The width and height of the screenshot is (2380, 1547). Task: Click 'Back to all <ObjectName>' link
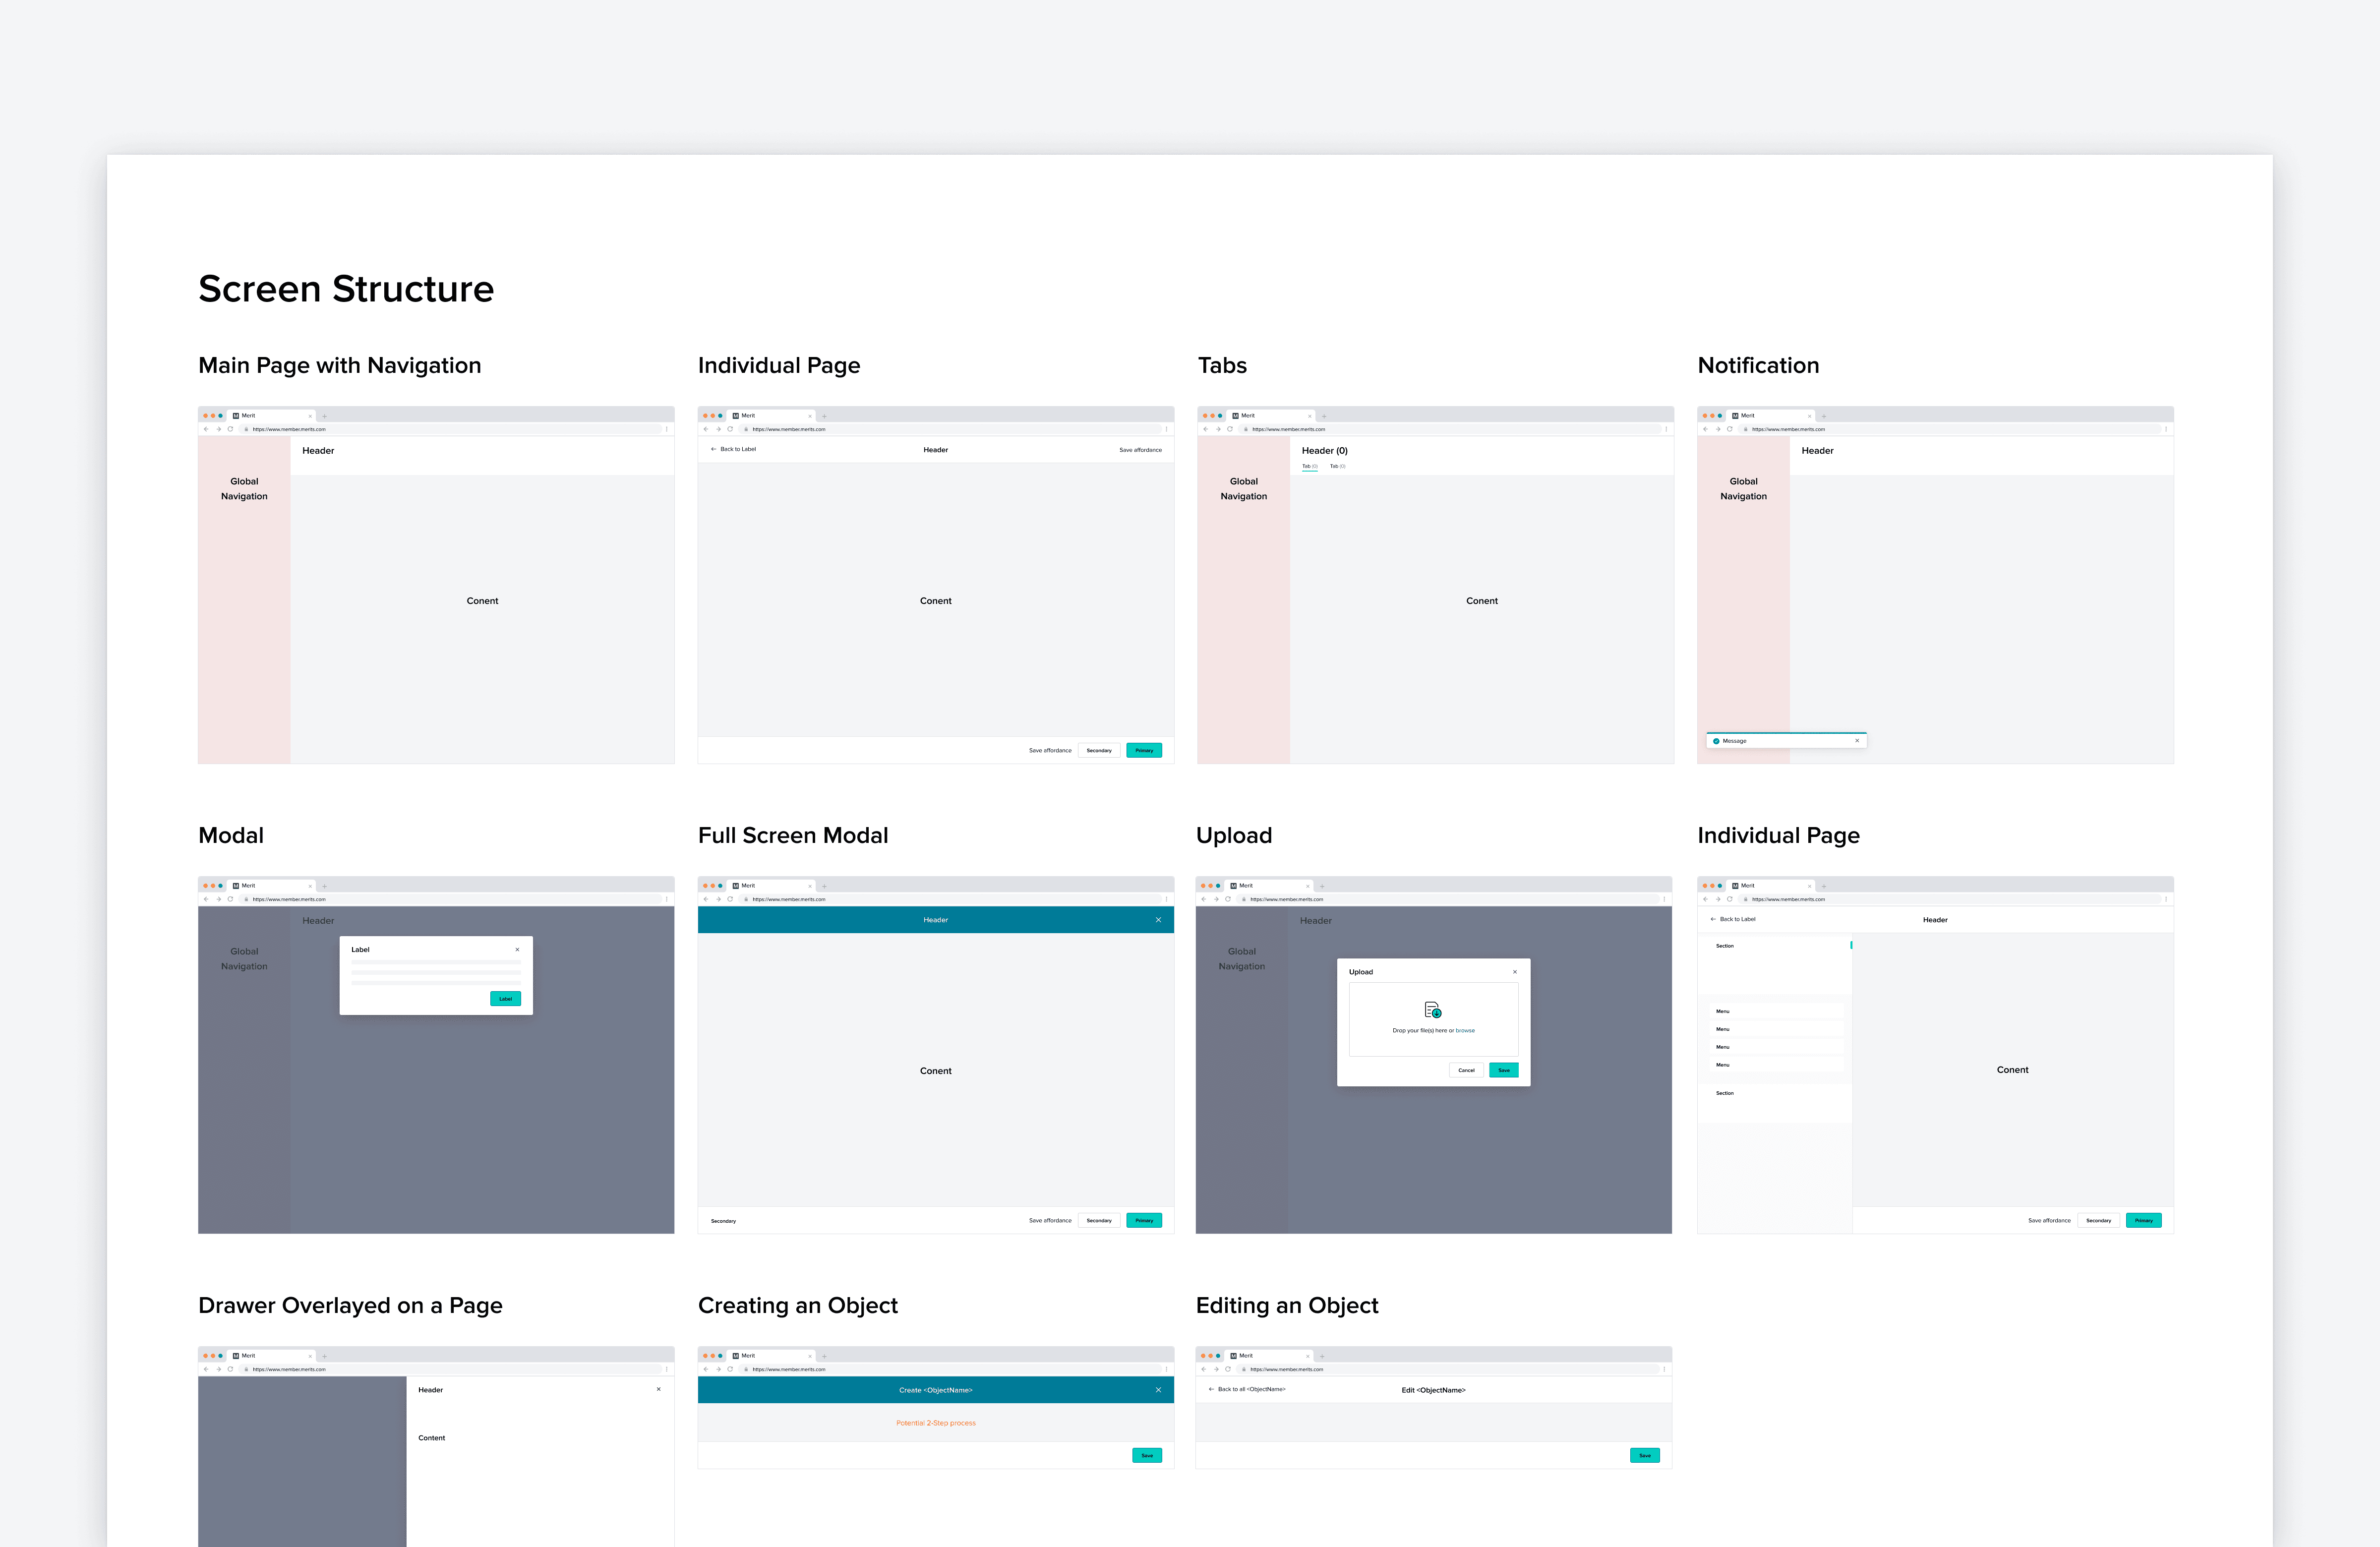click(1247, 1389)
